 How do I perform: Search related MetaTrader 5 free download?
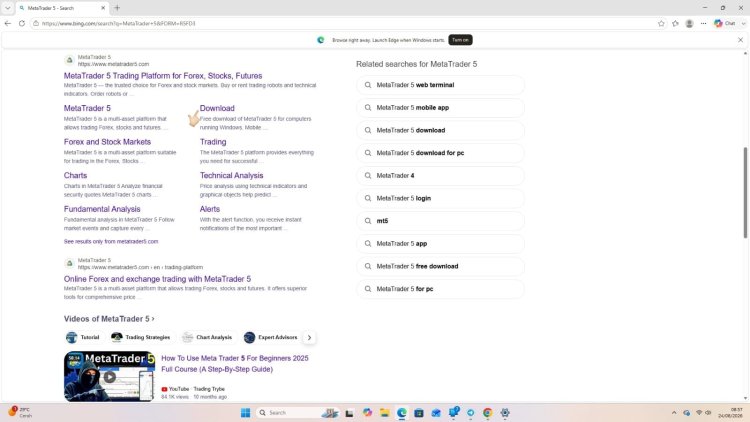click(x=440, y=266)
